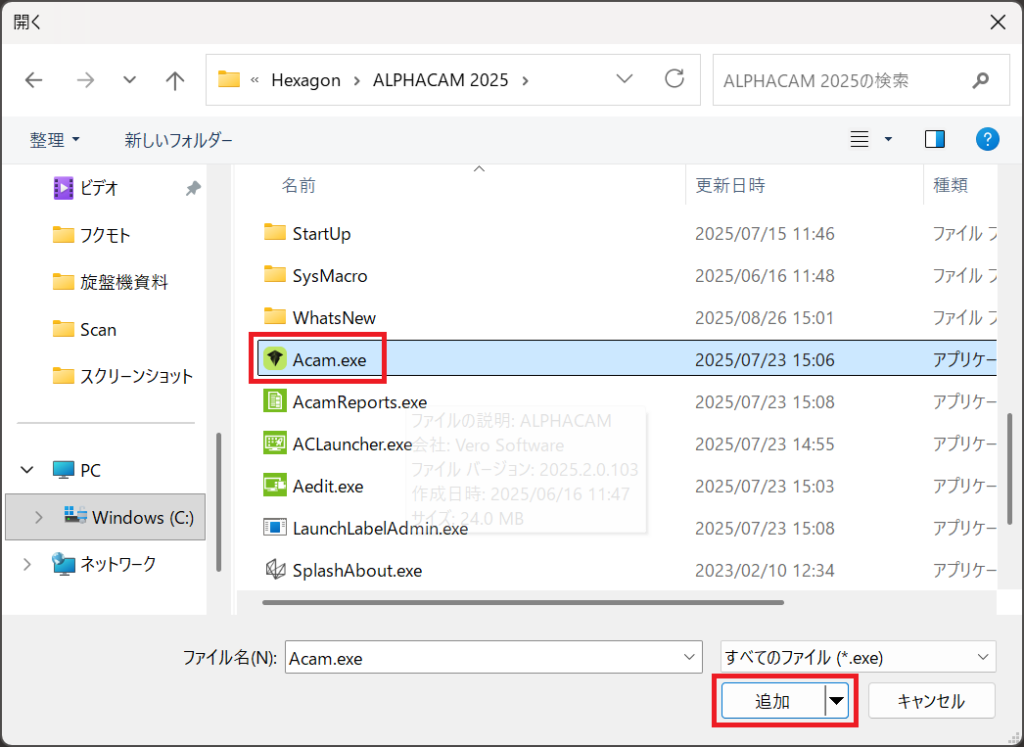Select the SplashAbout.exe file icon
Screen dimensions: 1024x747
[275, 570]
